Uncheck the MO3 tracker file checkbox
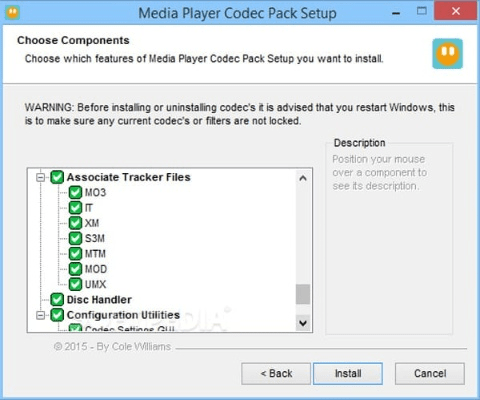The width and height of the screenshot is (480, 400). coord(75,192)
